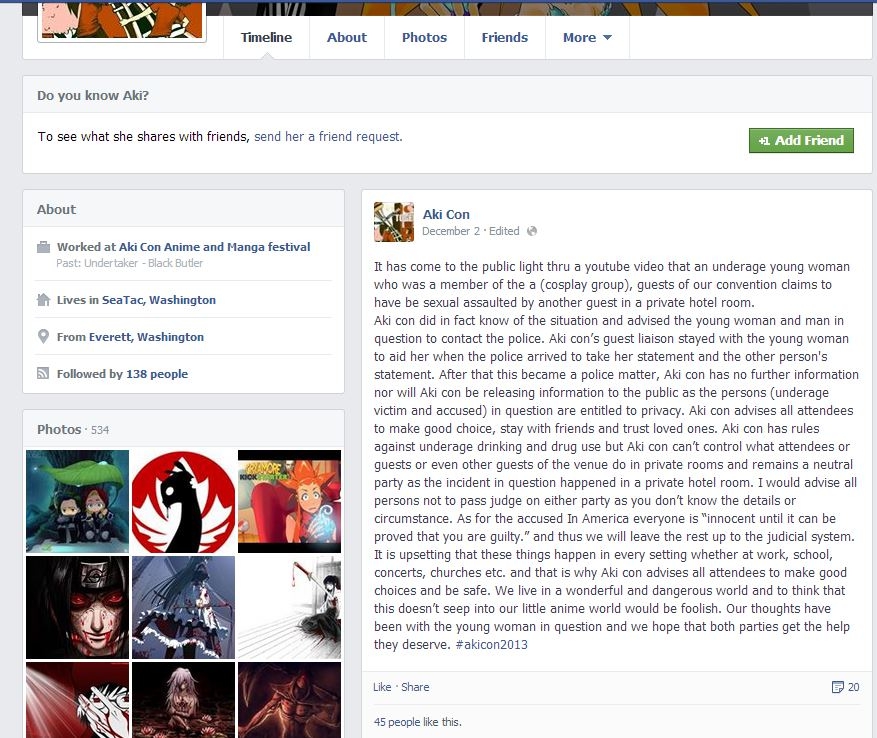Like the Aki Con post
The height and width of the screenshot is (738, 877).
point(382,687)
